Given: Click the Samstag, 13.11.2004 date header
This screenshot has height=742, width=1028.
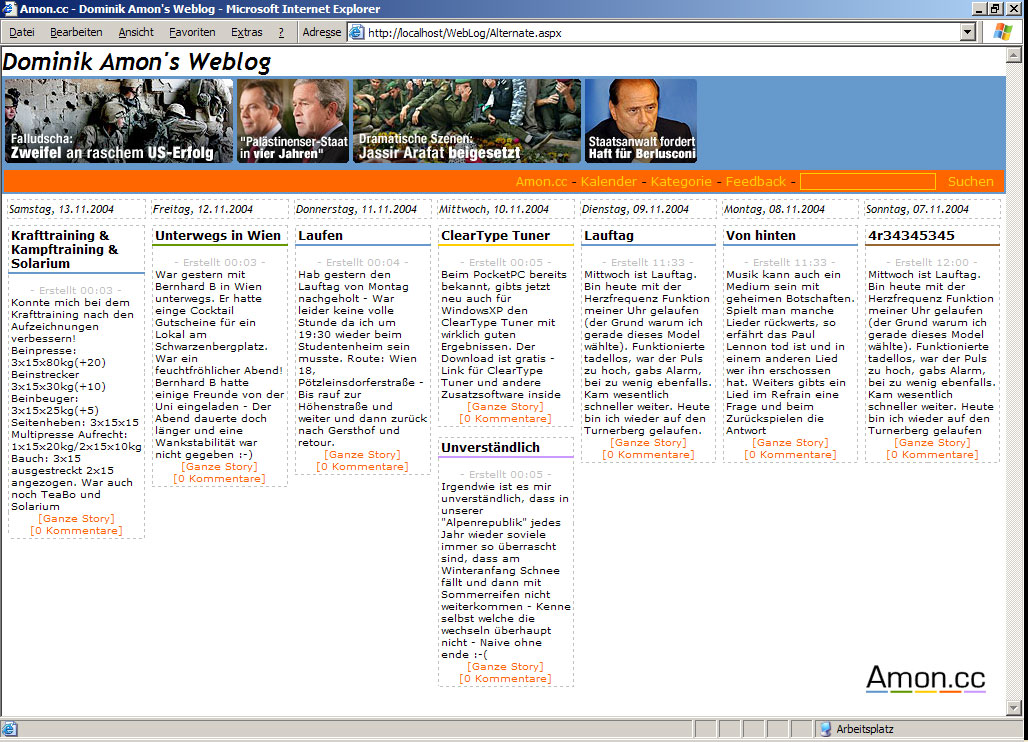Looking at the screenshot, I should 61,209.
